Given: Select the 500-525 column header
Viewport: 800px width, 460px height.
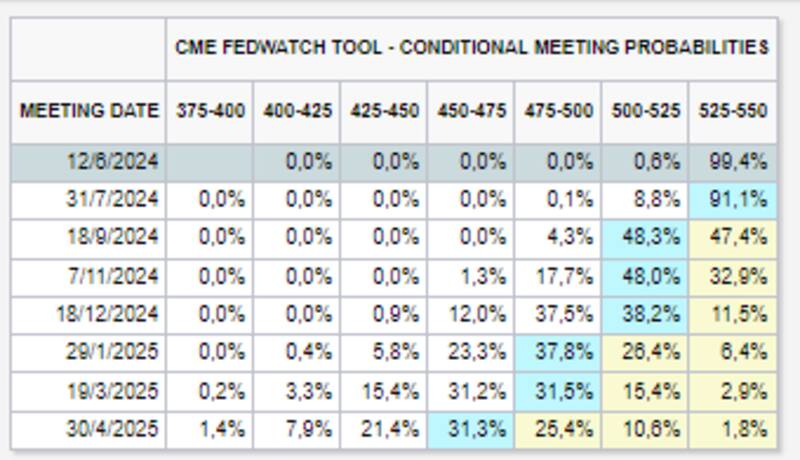Looking at the screenshot, I should 645,110.
